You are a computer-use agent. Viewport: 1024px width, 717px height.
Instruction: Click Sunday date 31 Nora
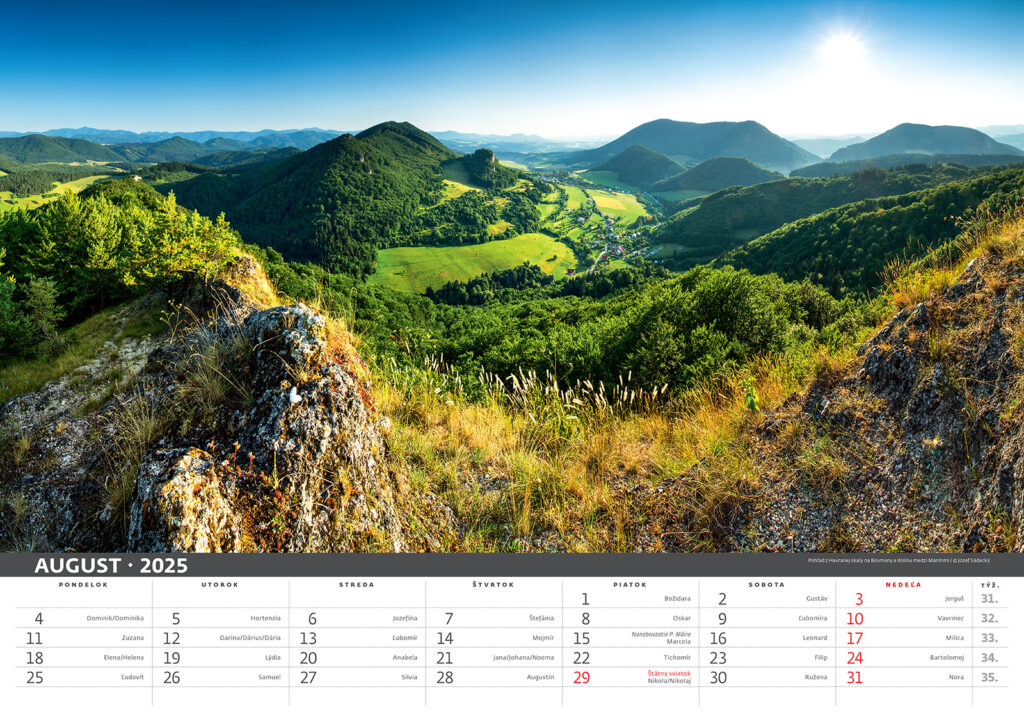coord(903,677)
